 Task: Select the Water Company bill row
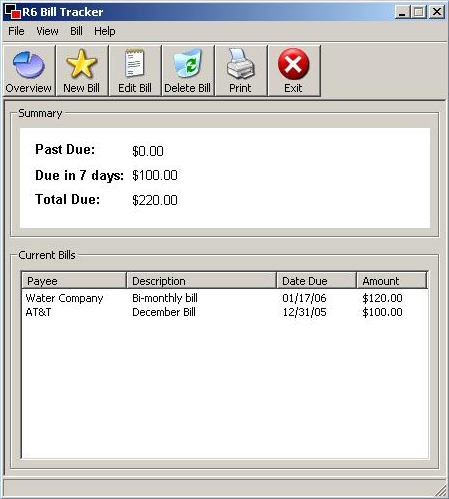pyautogui.click(x=225, y=298)
